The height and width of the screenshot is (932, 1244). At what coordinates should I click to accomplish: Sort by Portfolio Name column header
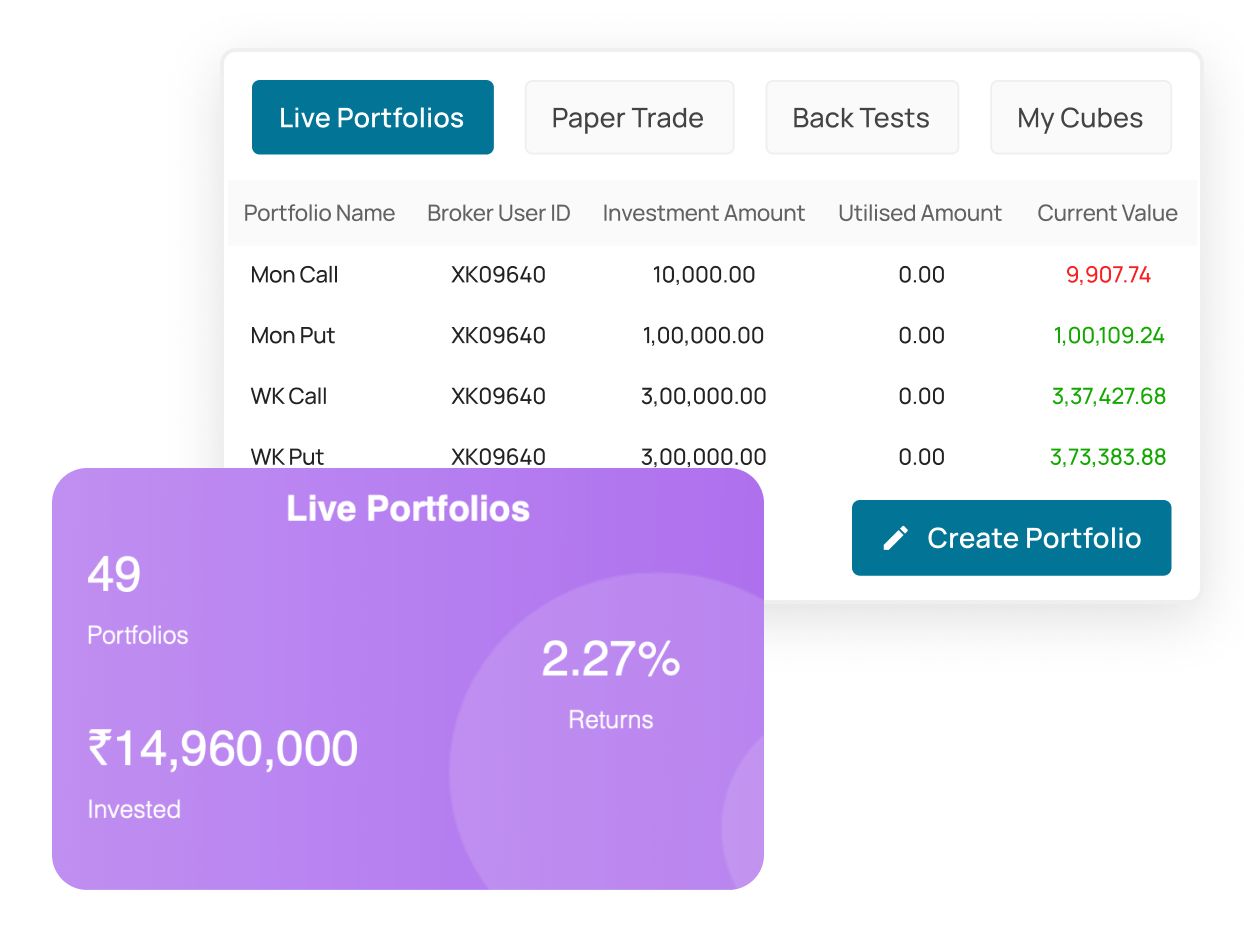pos(319,213)
